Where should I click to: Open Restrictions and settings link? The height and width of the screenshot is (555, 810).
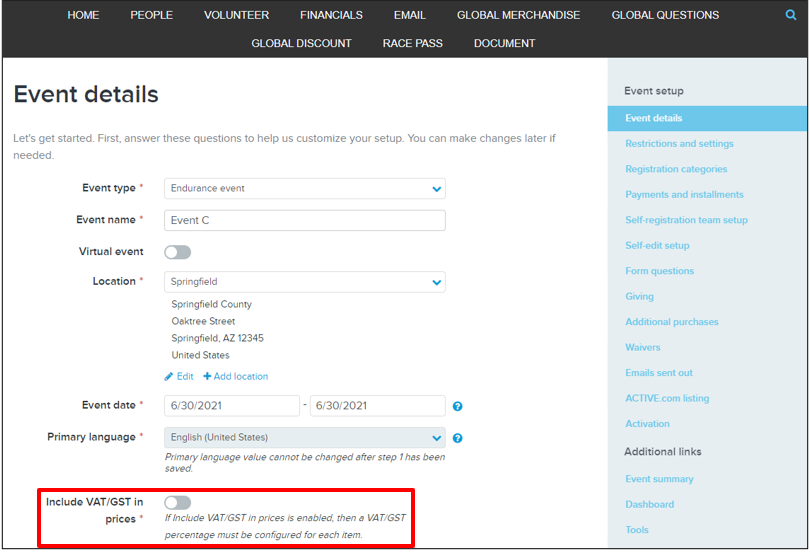pos(679,144)
